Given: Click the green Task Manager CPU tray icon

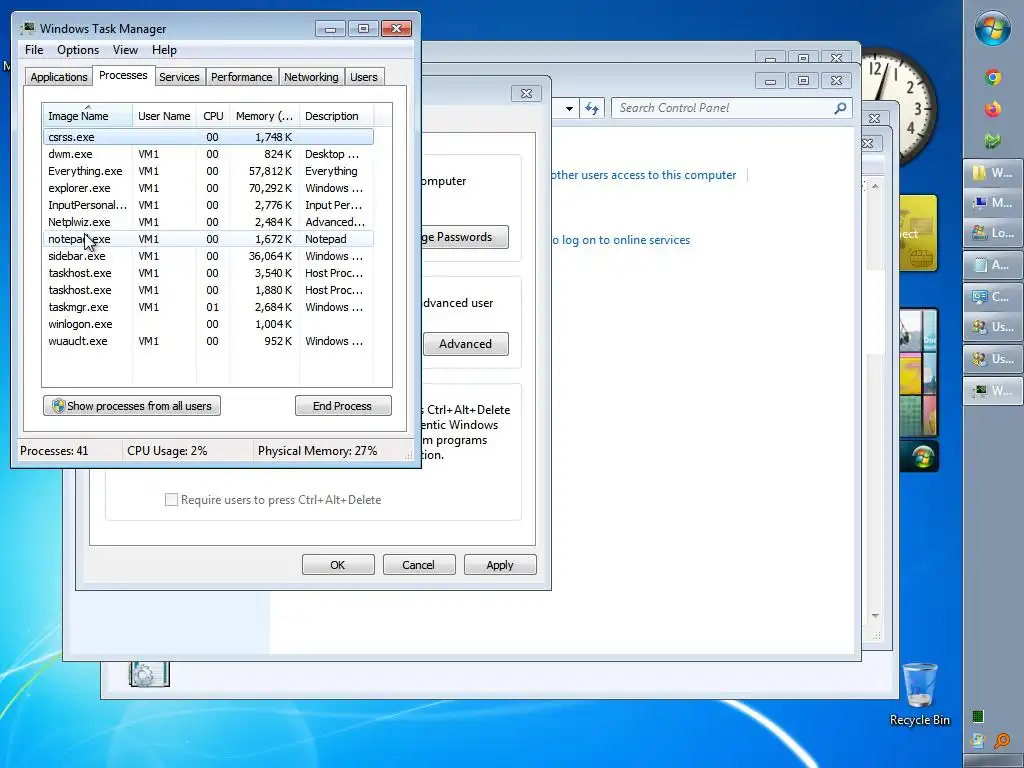Looking at the screenshot, I should click(978, 717).
